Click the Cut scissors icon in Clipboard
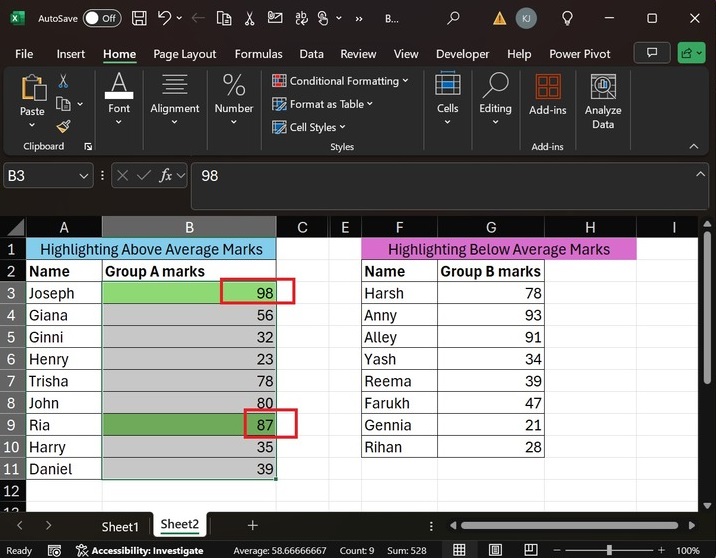Image resolution: width=716 pixels, height=558 pixels. pos(64,81)
